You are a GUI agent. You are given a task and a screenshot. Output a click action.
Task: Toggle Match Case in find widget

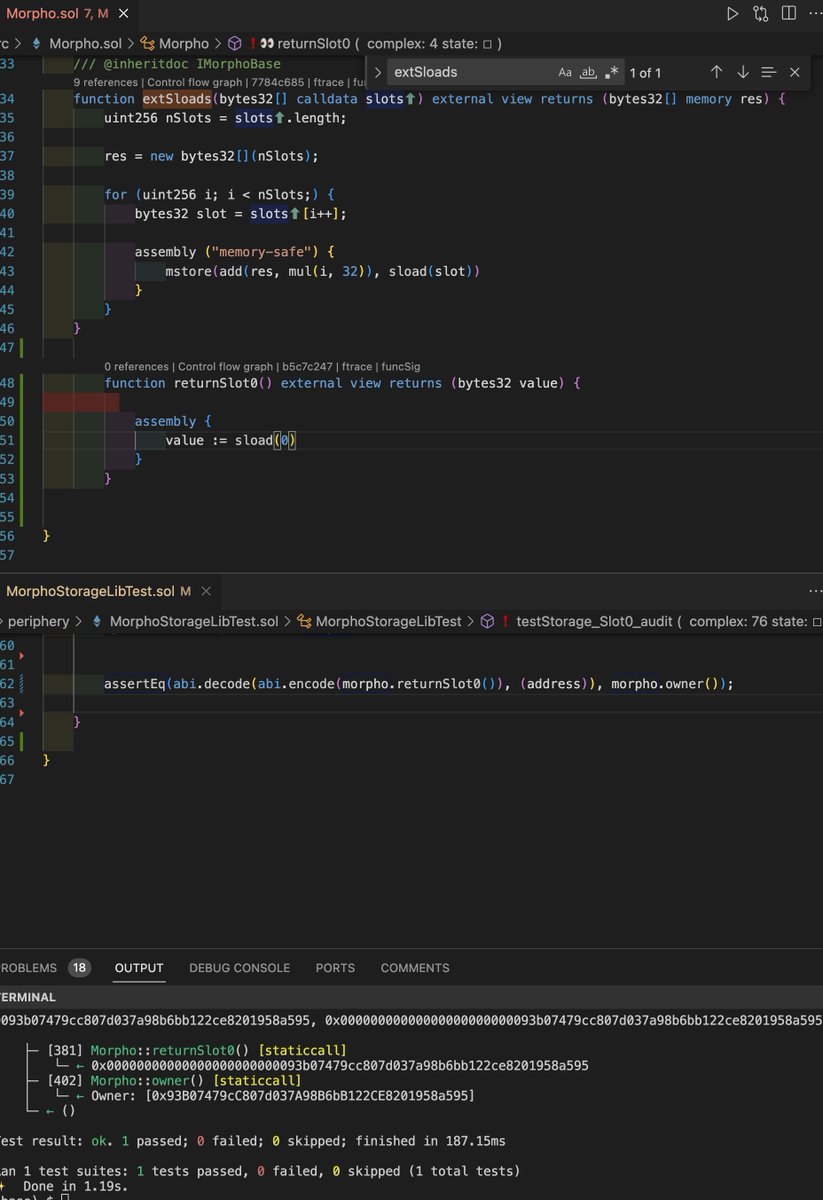(x=565, y=72)
